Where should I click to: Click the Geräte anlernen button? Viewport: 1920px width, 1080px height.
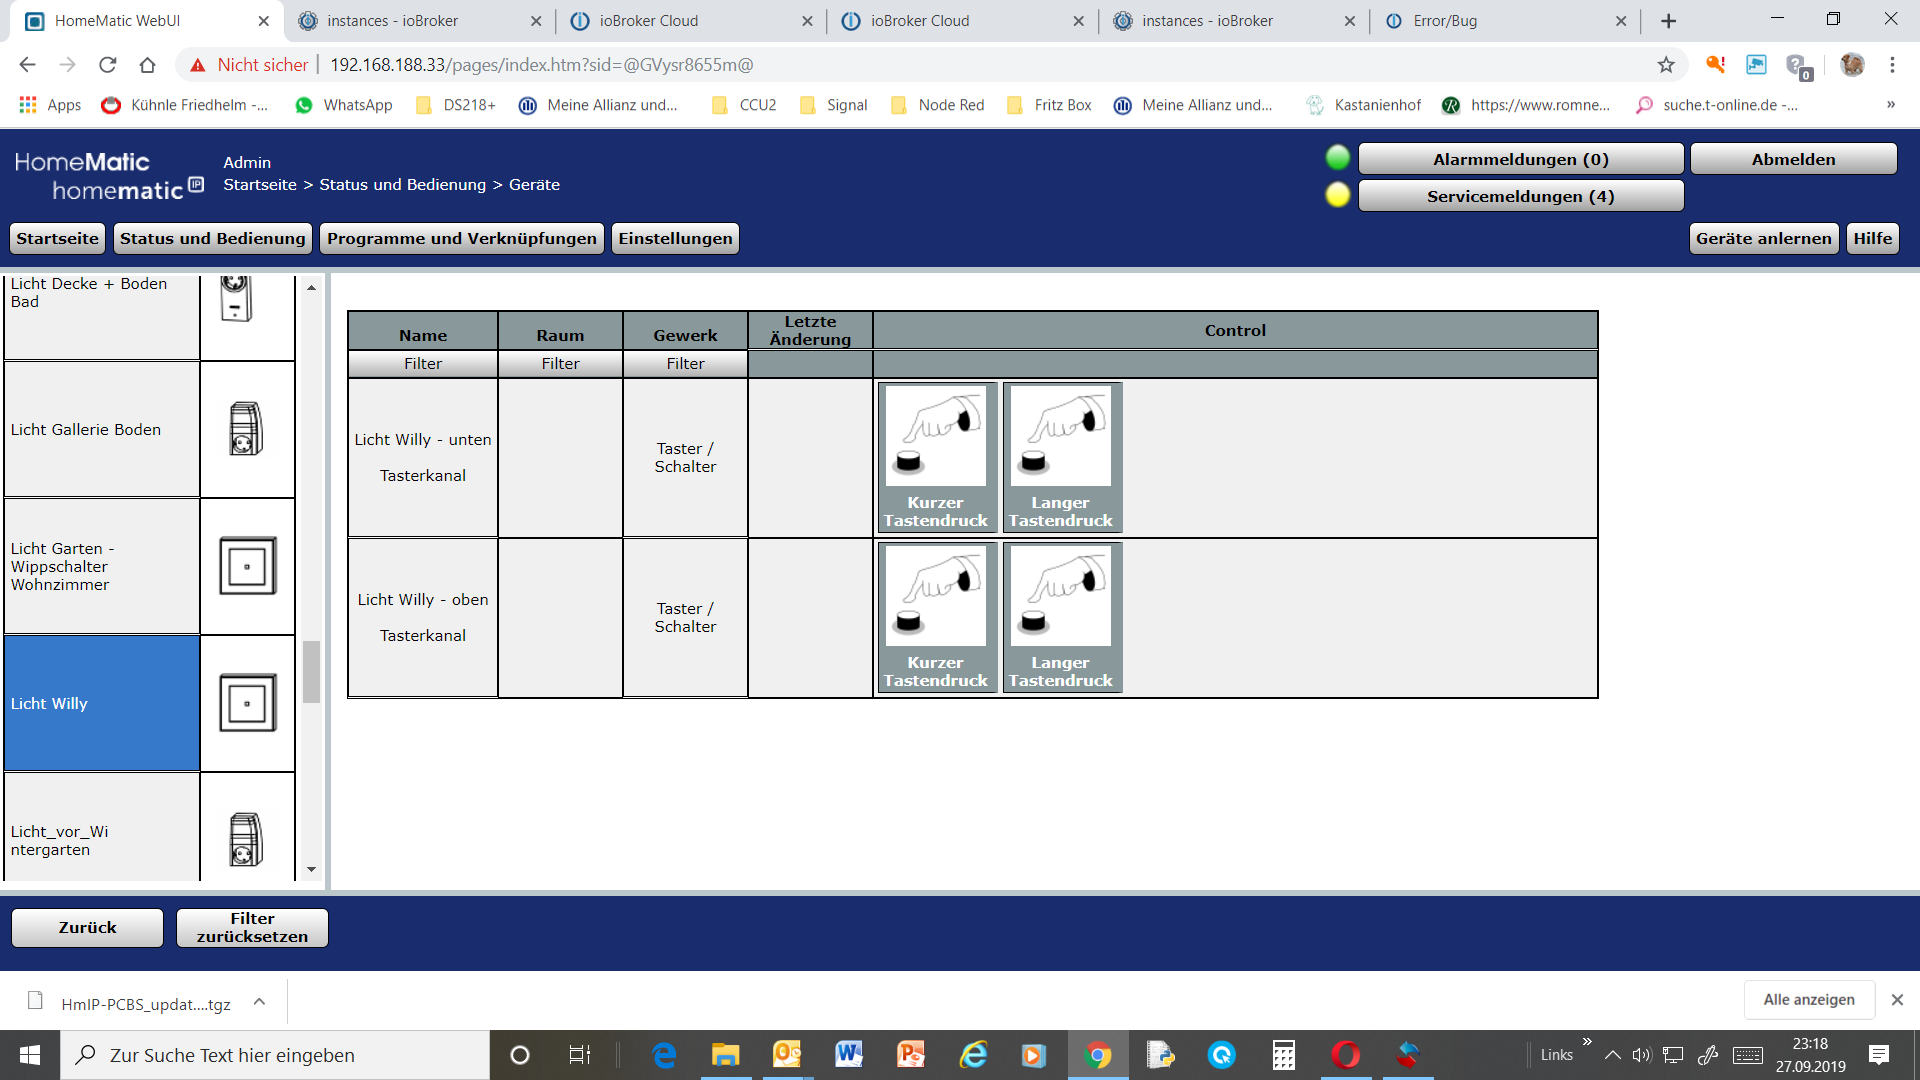click(1764, 238)
